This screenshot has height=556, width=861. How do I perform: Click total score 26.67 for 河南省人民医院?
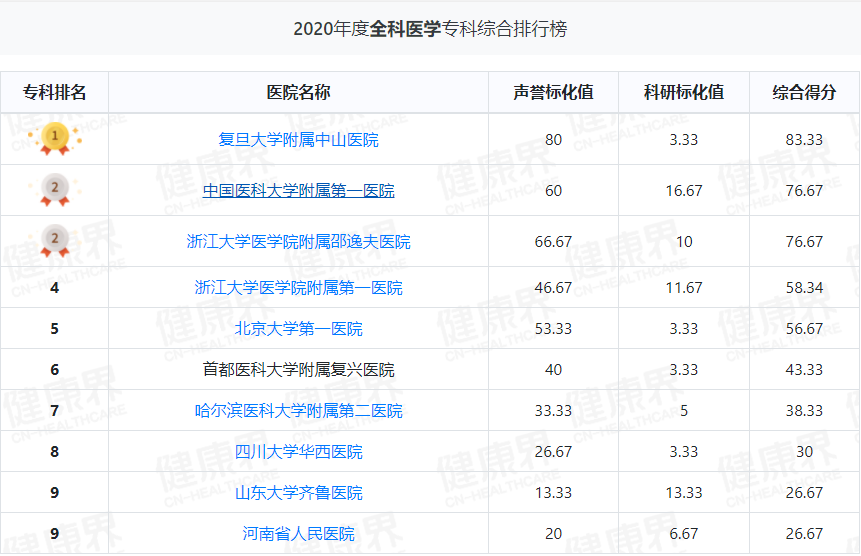[x=804, y=533]
